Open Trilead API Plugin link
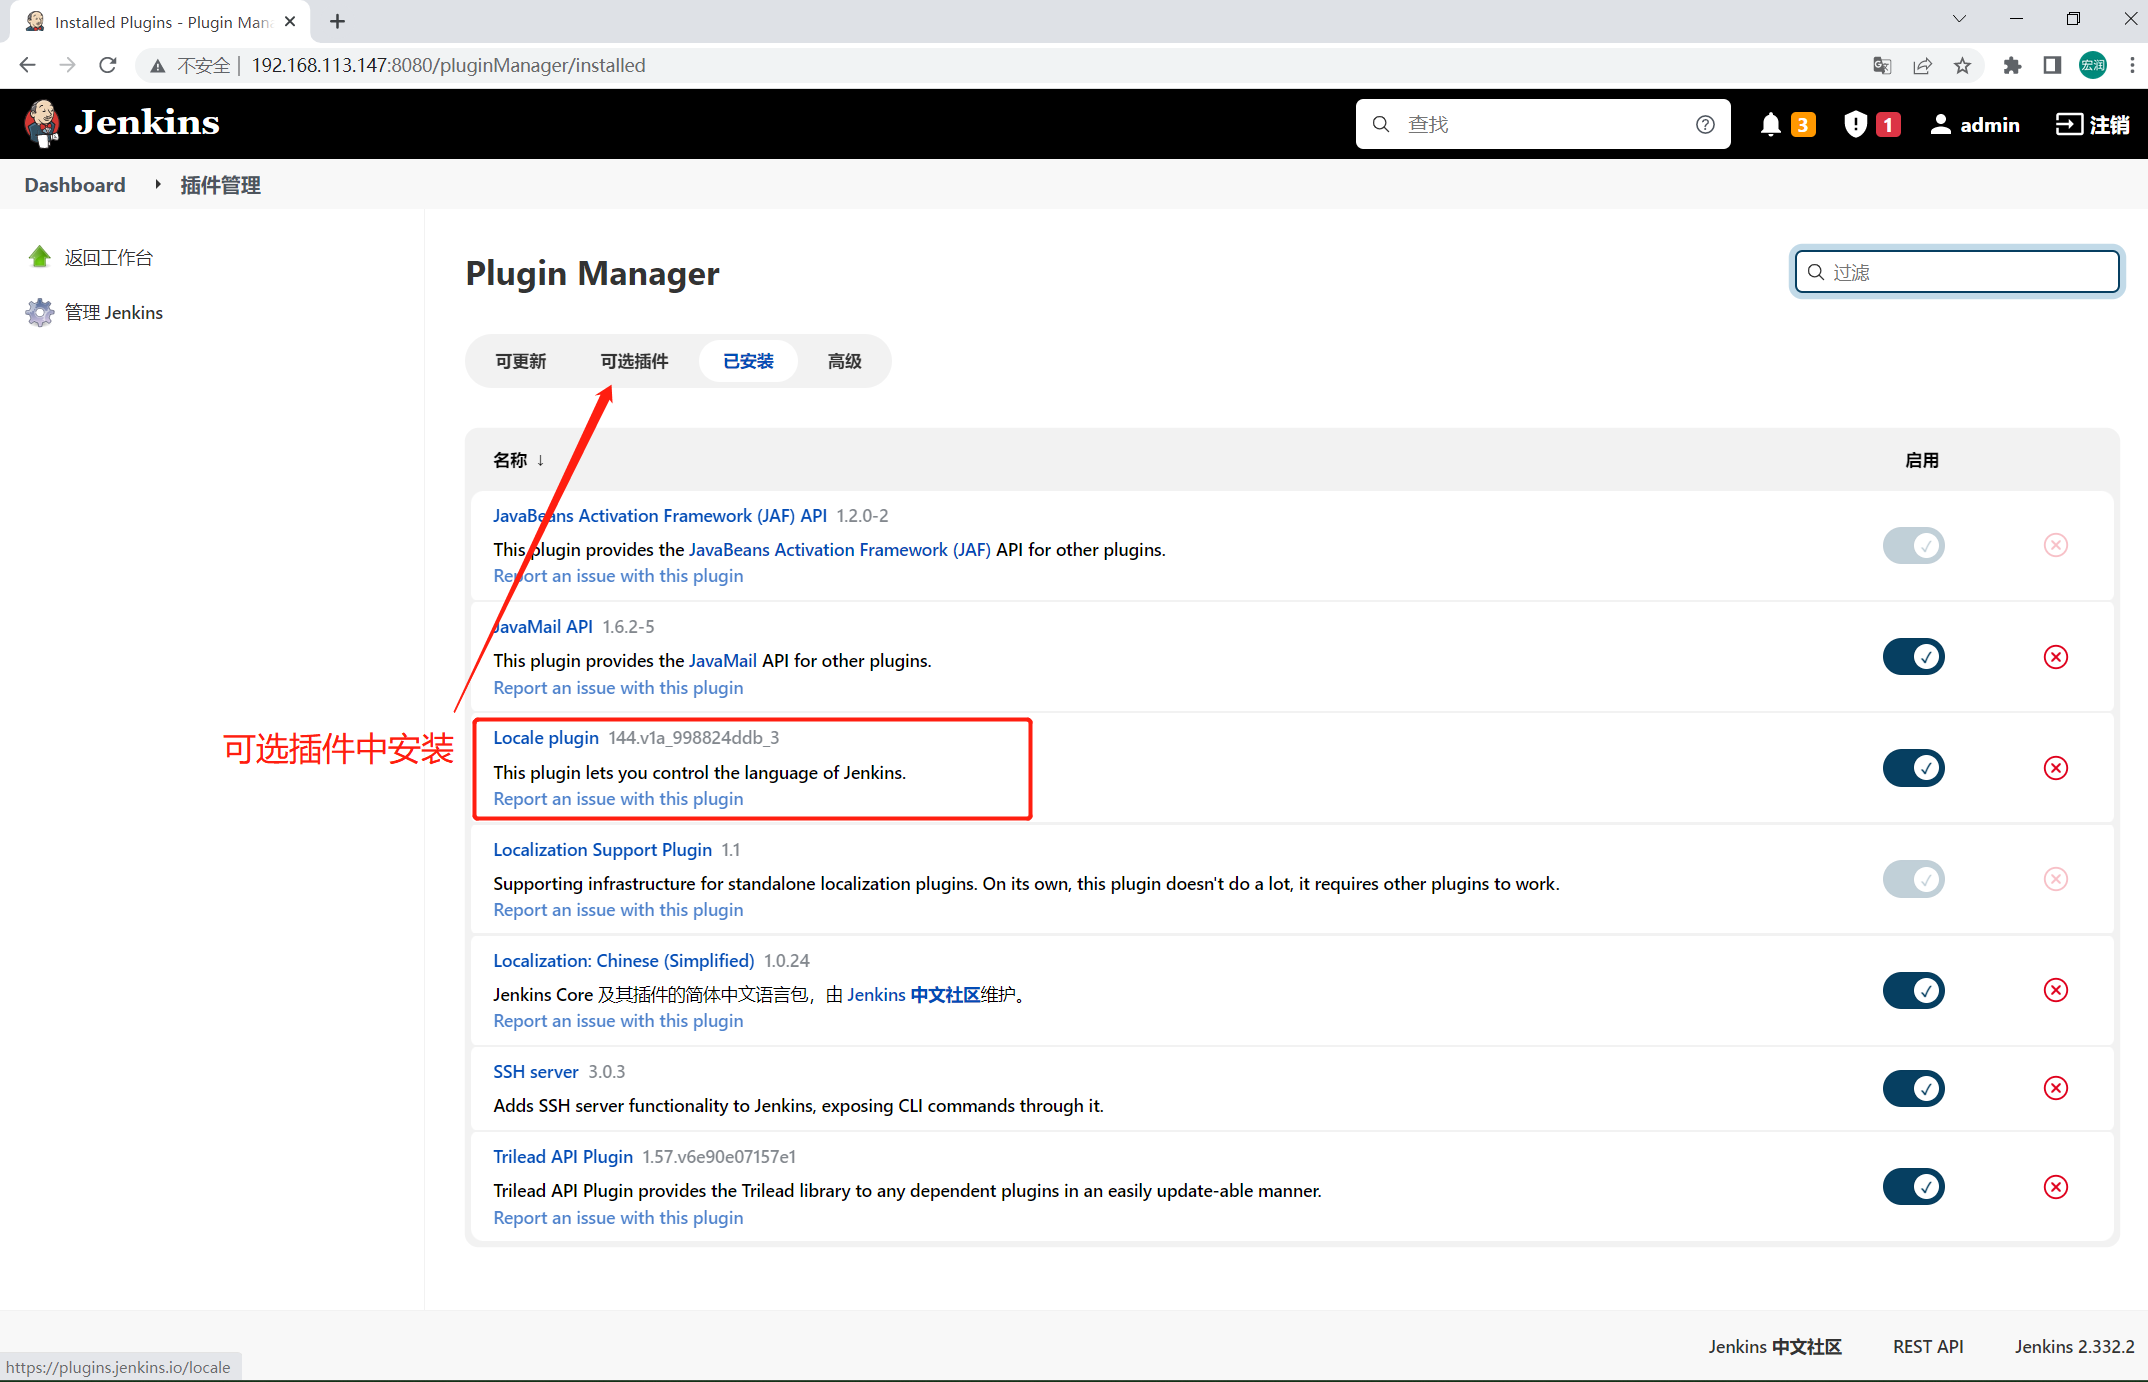 [x=563, y=1157]
